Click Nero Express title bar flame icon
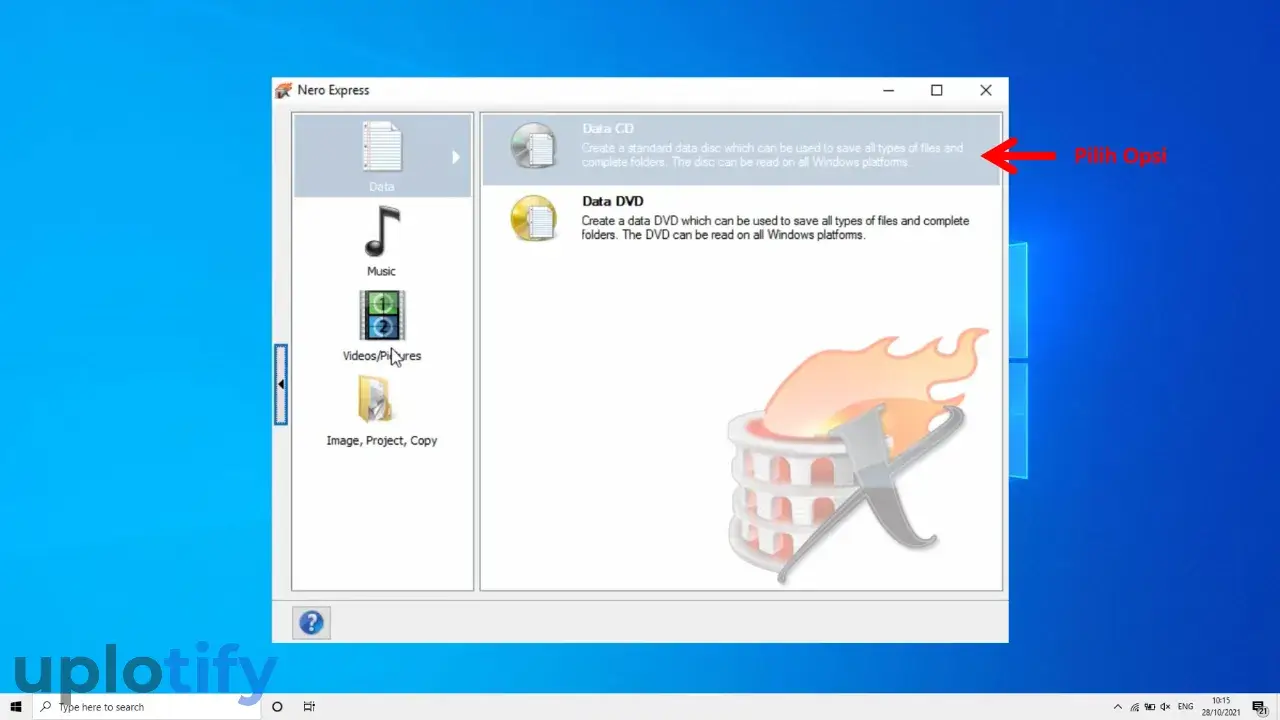 click(284, 90)
